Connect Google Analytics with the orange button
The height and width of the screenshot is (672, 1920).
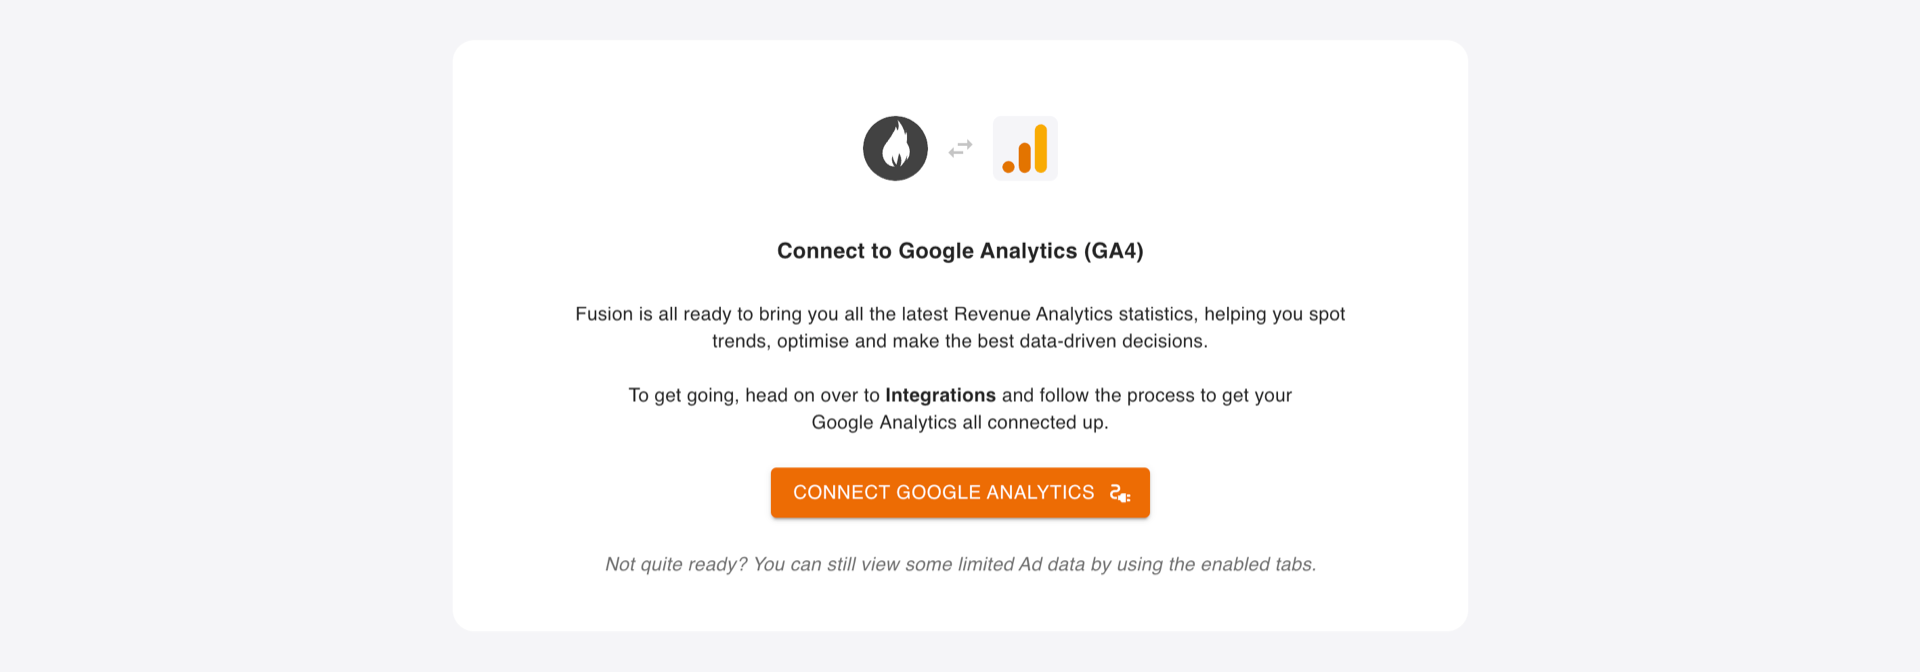point(960,493)
